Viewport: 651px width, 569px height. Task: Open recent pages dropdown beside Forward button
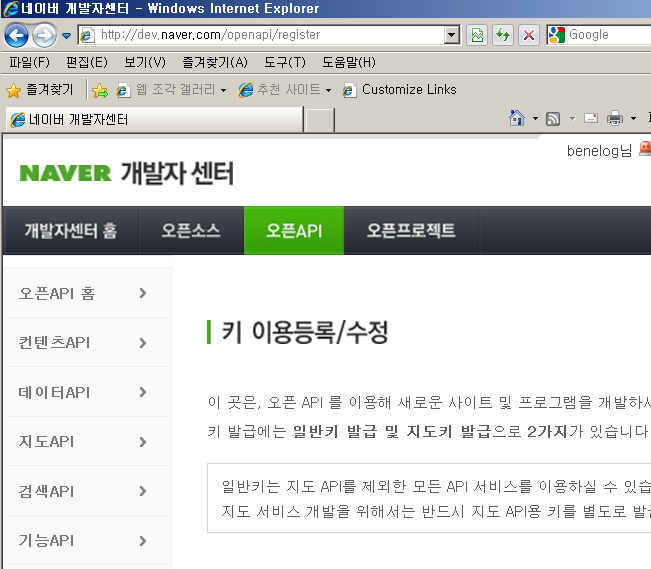(66, 36)
